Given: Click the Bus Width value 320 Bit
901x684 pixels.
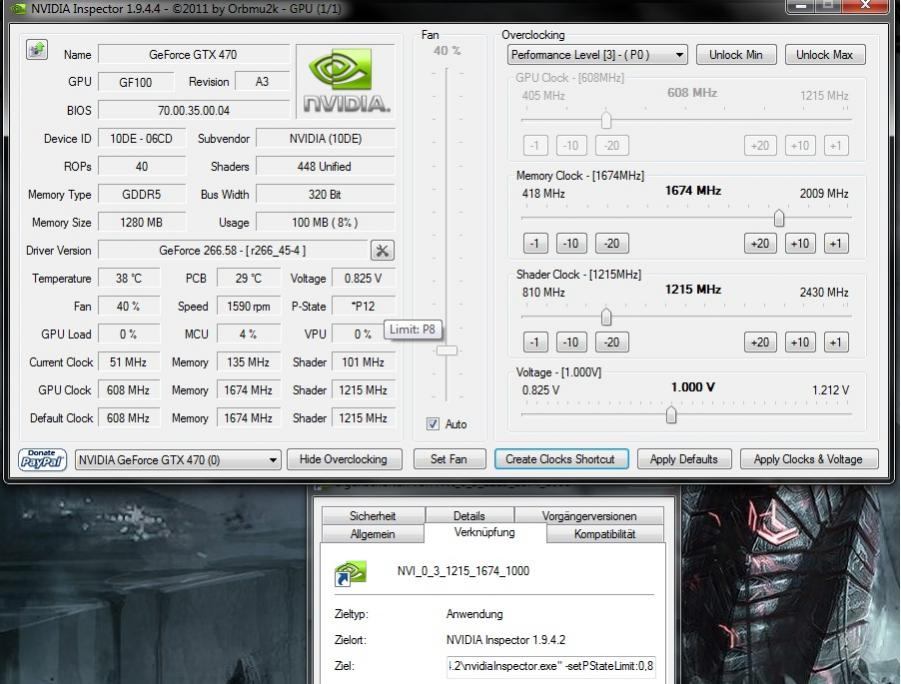Looking at the screenshot, I should pyautogui.click(x=325, y=194).
